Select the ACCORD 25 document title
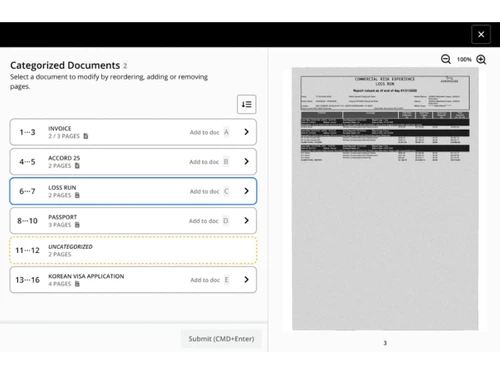 click(x=64, y=158)
